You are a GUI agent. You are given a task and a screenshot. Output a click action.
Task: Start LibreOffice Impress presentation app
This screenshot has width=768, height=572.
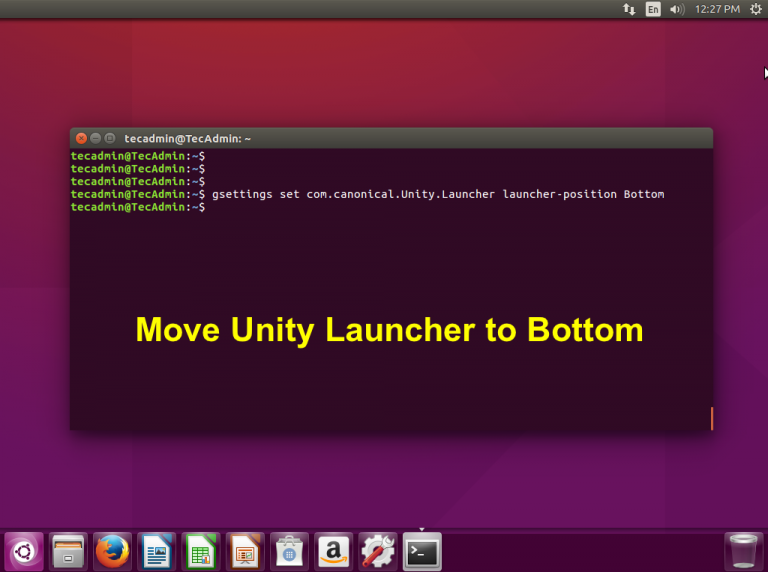click(x=245, y=551)
